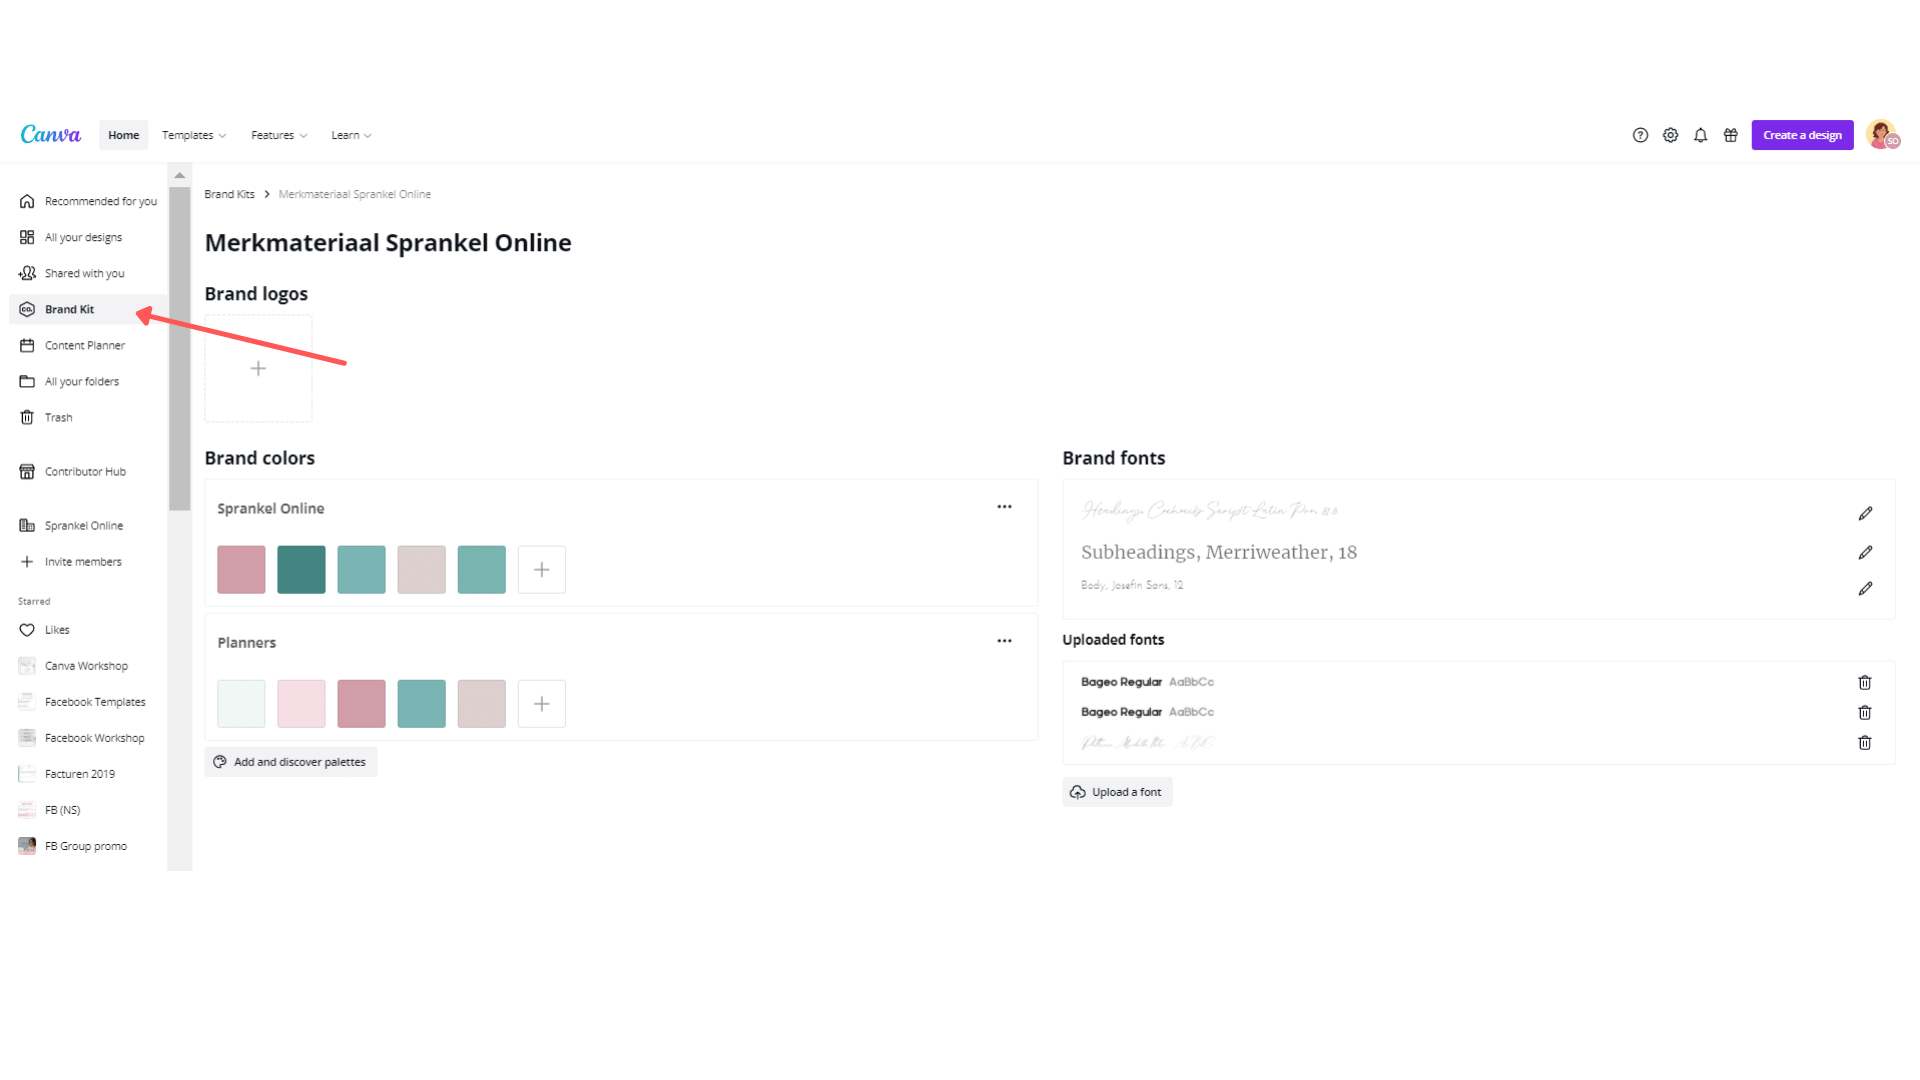Open Planners palette three-dot menu
1920x1080 pixels.
click(1004, 641)
